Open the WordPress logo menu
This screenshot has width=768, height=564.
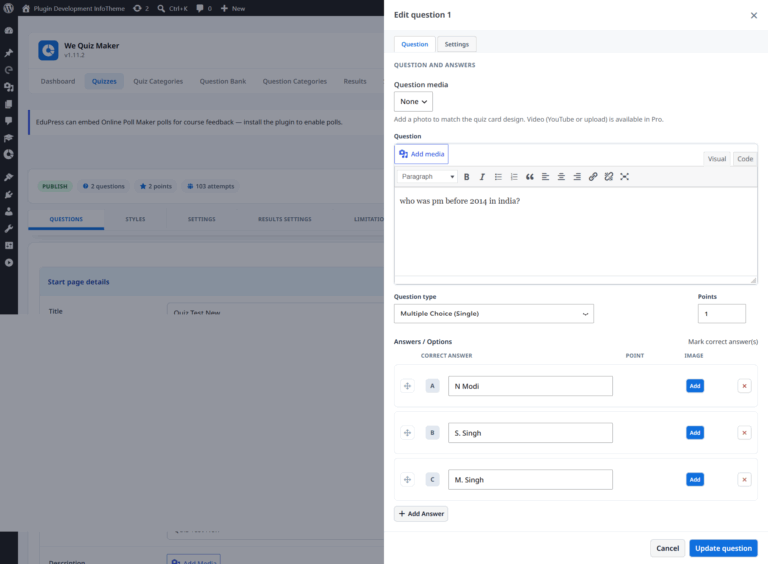click(8, 8)
